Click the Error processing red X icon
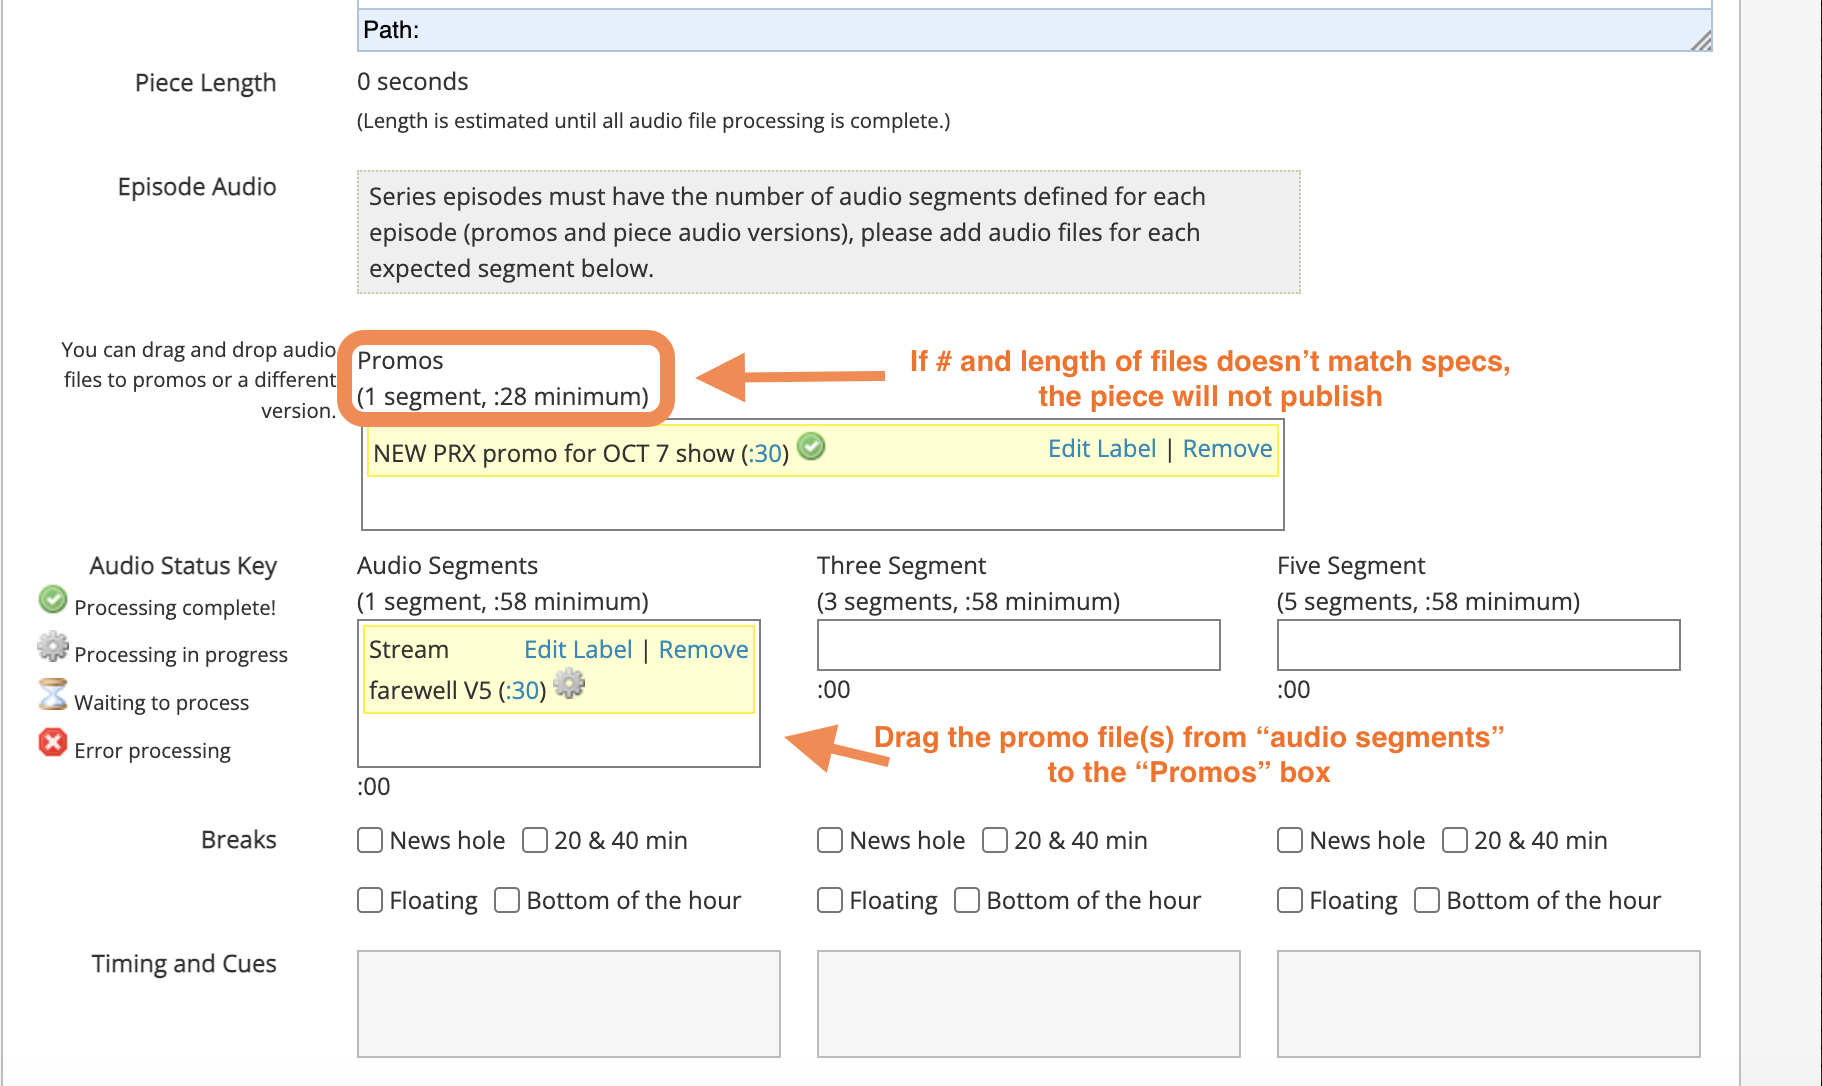 [53, 743]
